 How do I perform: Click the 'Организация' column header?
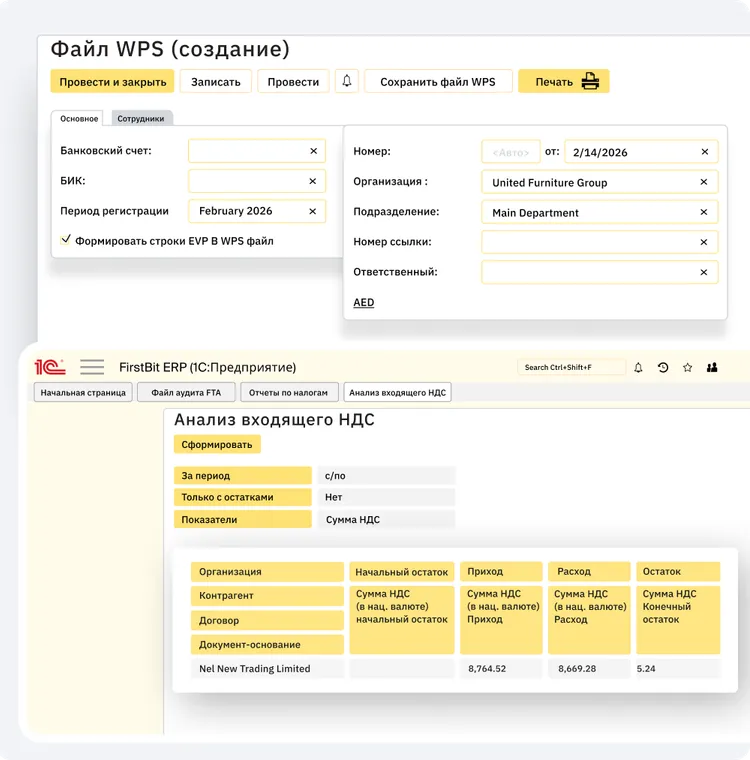pos(267,571)
